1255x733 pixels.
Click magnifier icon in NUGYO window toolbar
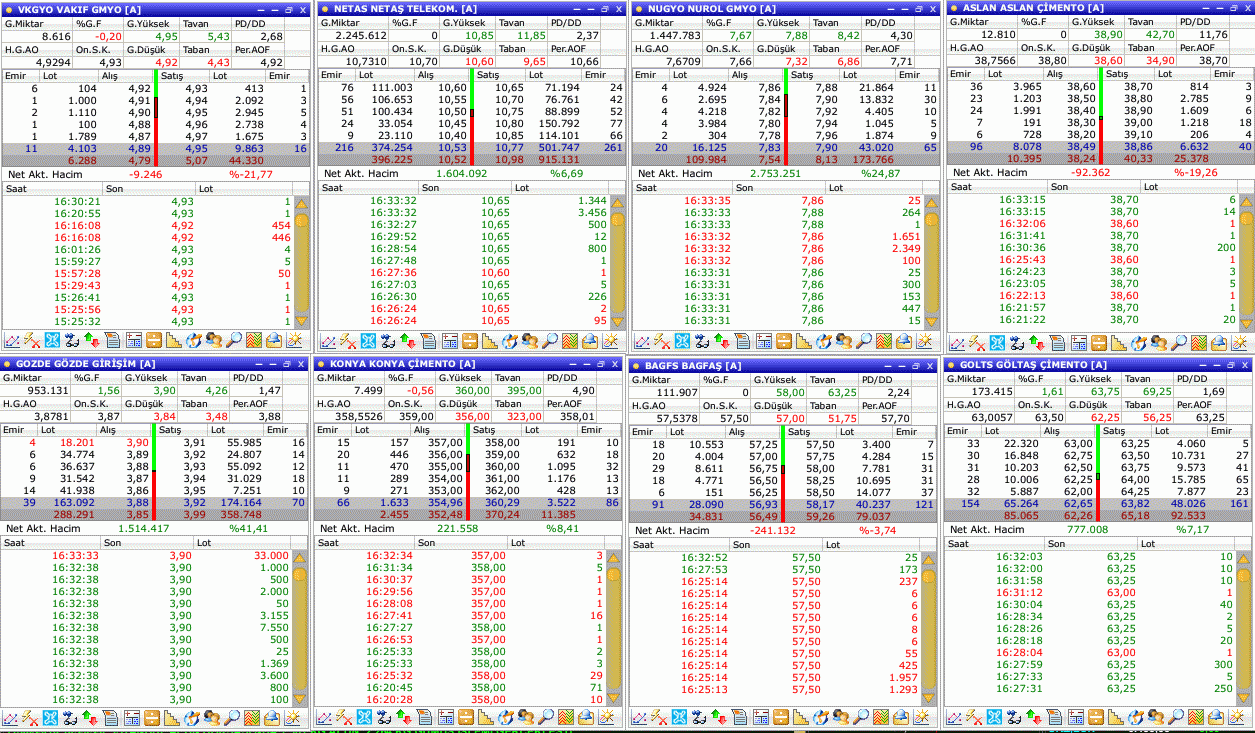pyautogui.click(x=863, y=341)
